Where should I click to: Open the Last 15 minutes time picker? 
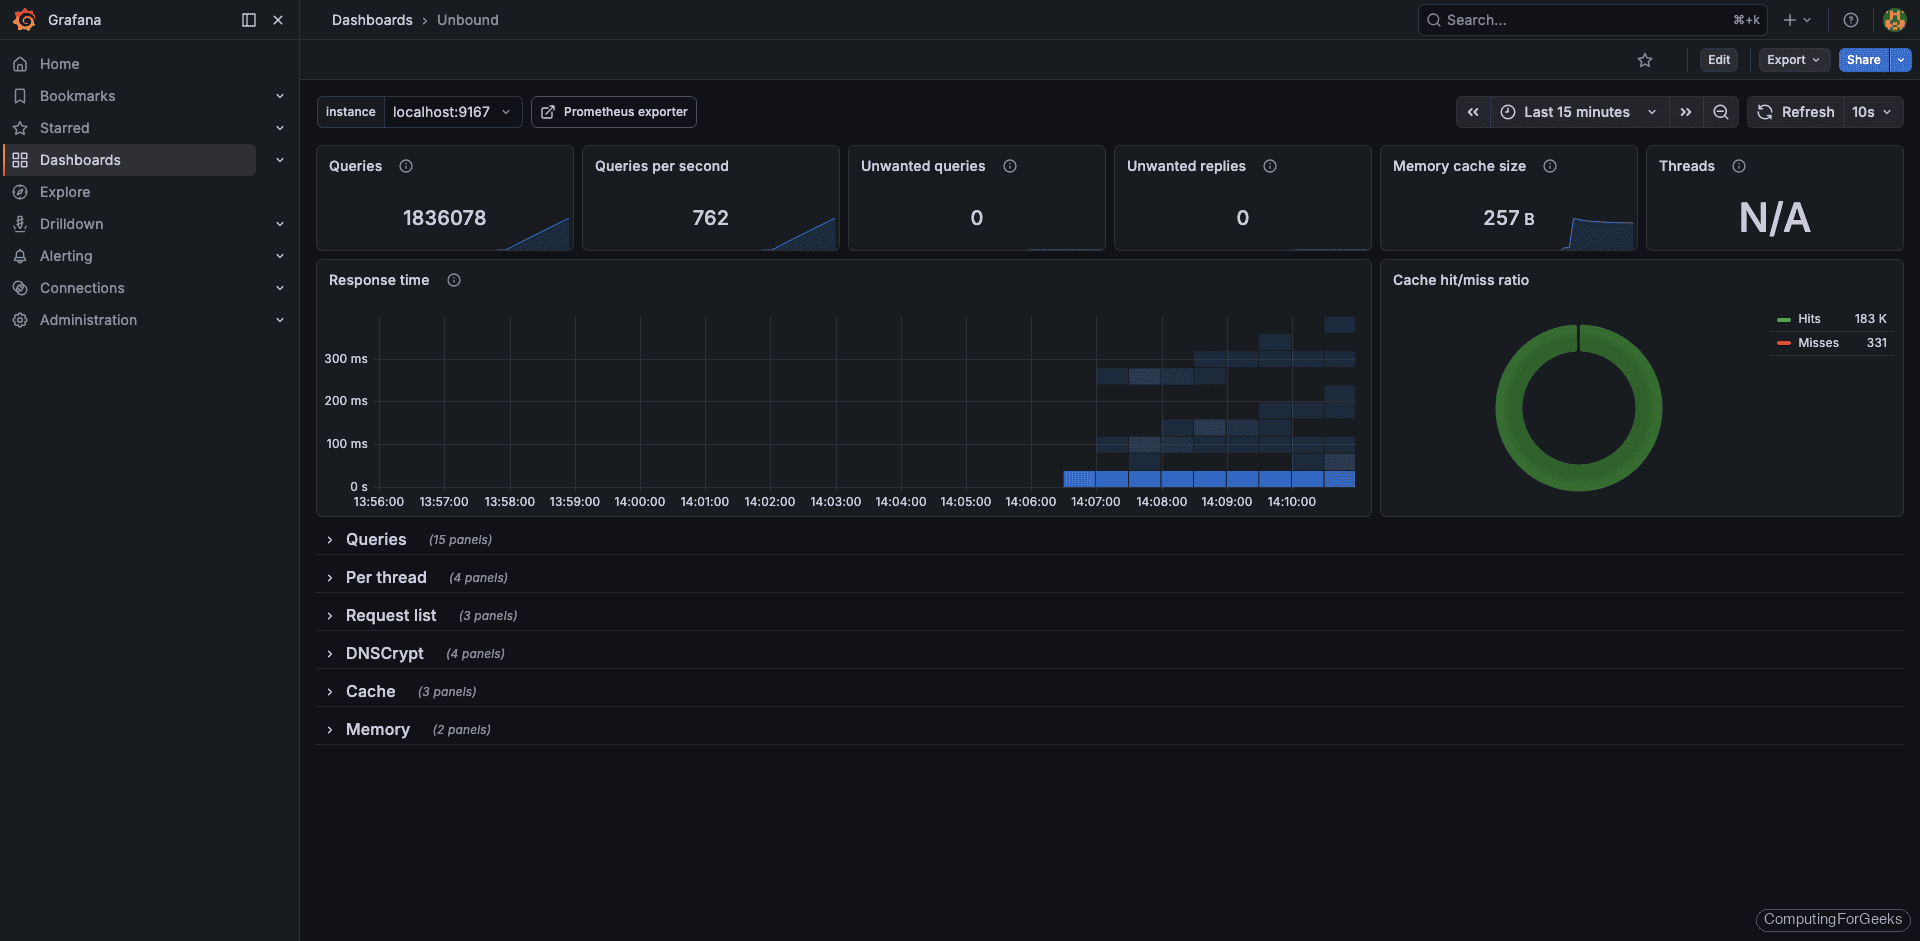(x=1578, y=112)
